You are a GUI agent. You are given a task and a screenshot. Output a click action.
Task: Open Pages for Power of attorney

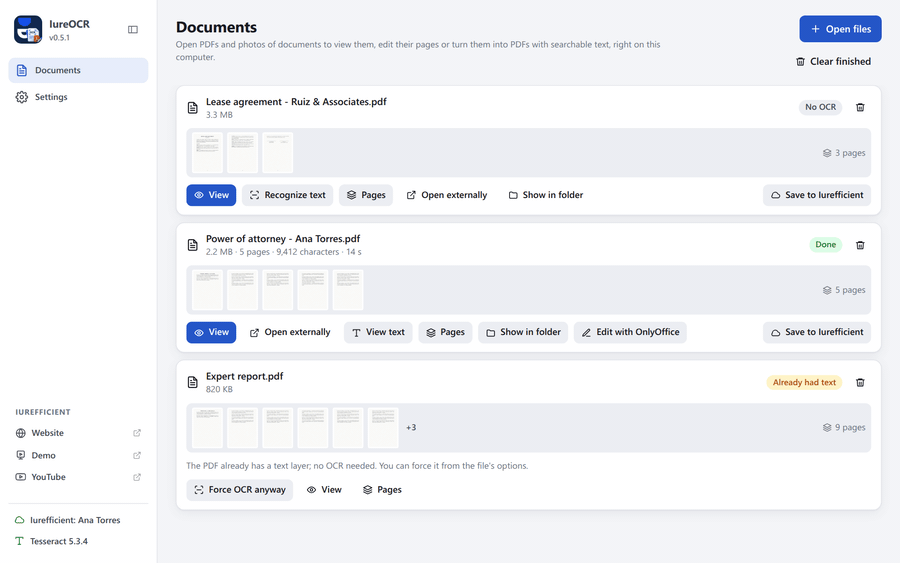coord(445,332)
